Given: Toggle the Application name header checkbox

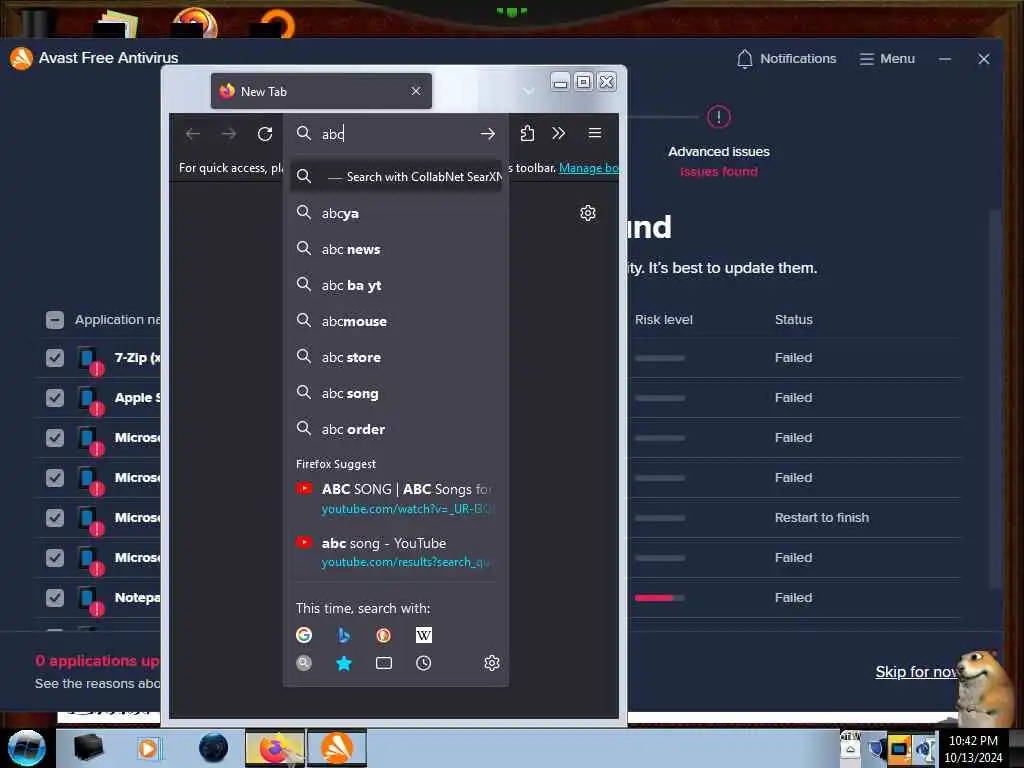Looking at the screenshot, I should click(55, 320).
